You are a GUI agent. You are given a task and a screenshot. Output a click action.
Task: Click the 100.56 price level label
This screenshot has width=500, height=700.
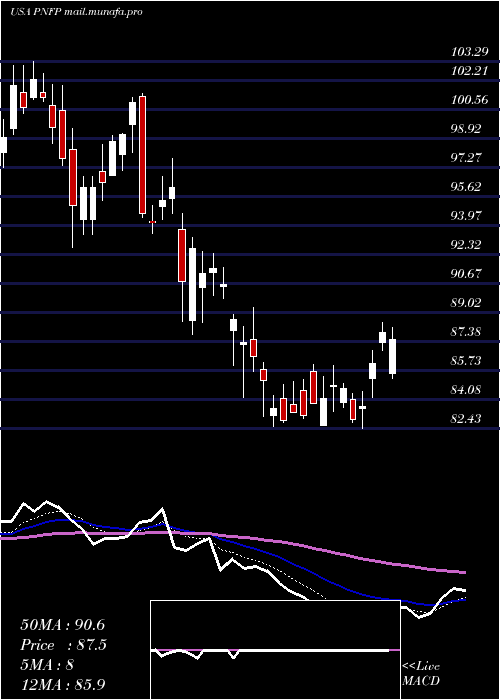tap(470, 100)
